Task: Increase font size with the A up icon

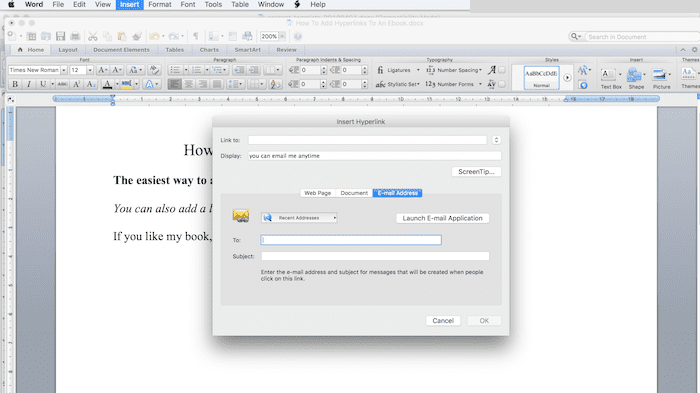Action: pyautogui.click(x=102, y=70)
